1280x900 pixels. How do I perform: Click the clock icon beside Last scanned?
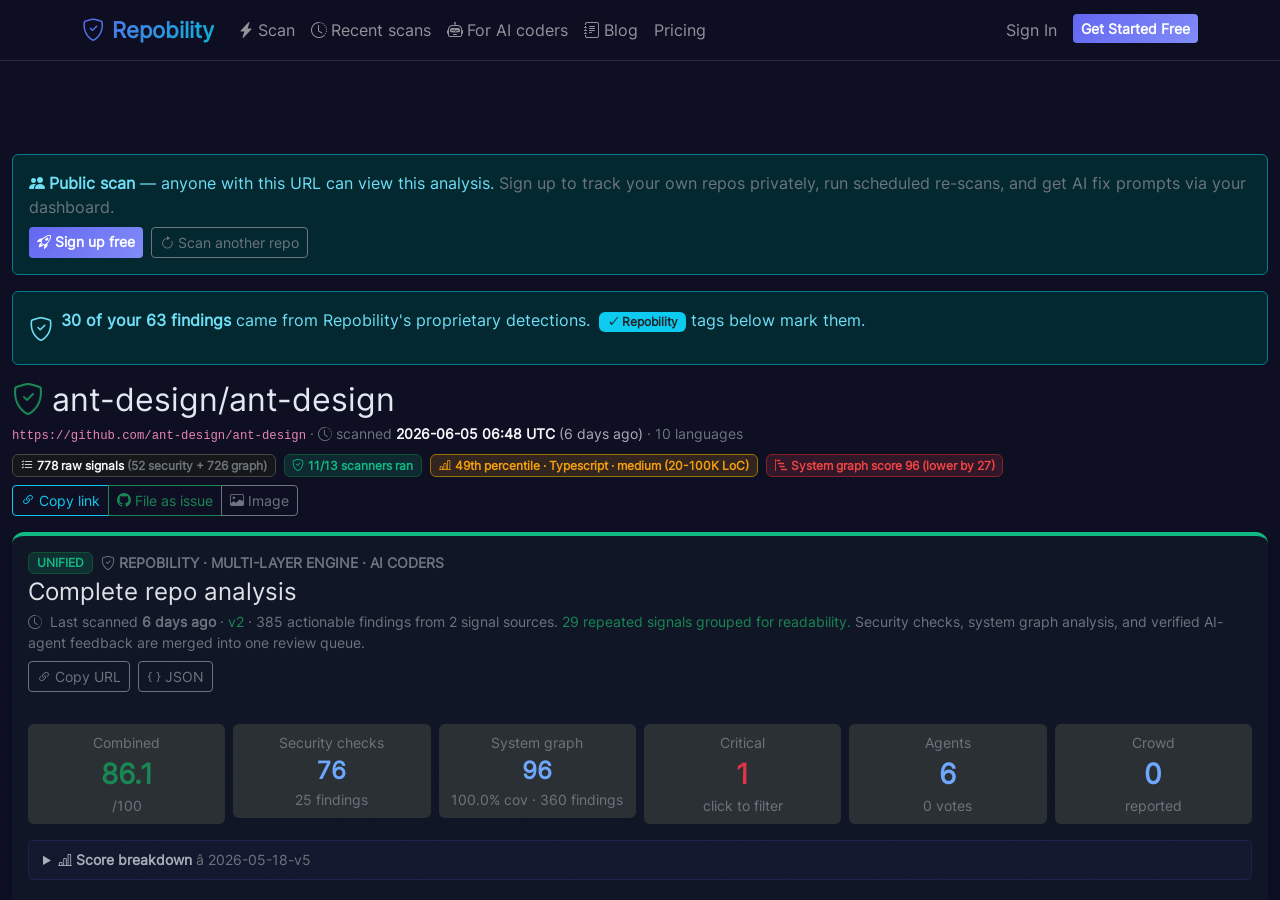click(x=35, y=622)
